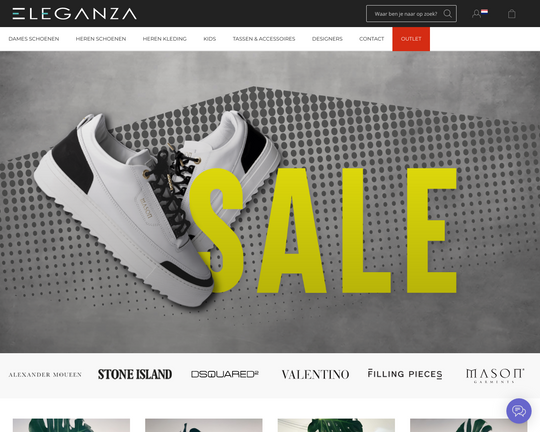Open the Designers page

327,39
